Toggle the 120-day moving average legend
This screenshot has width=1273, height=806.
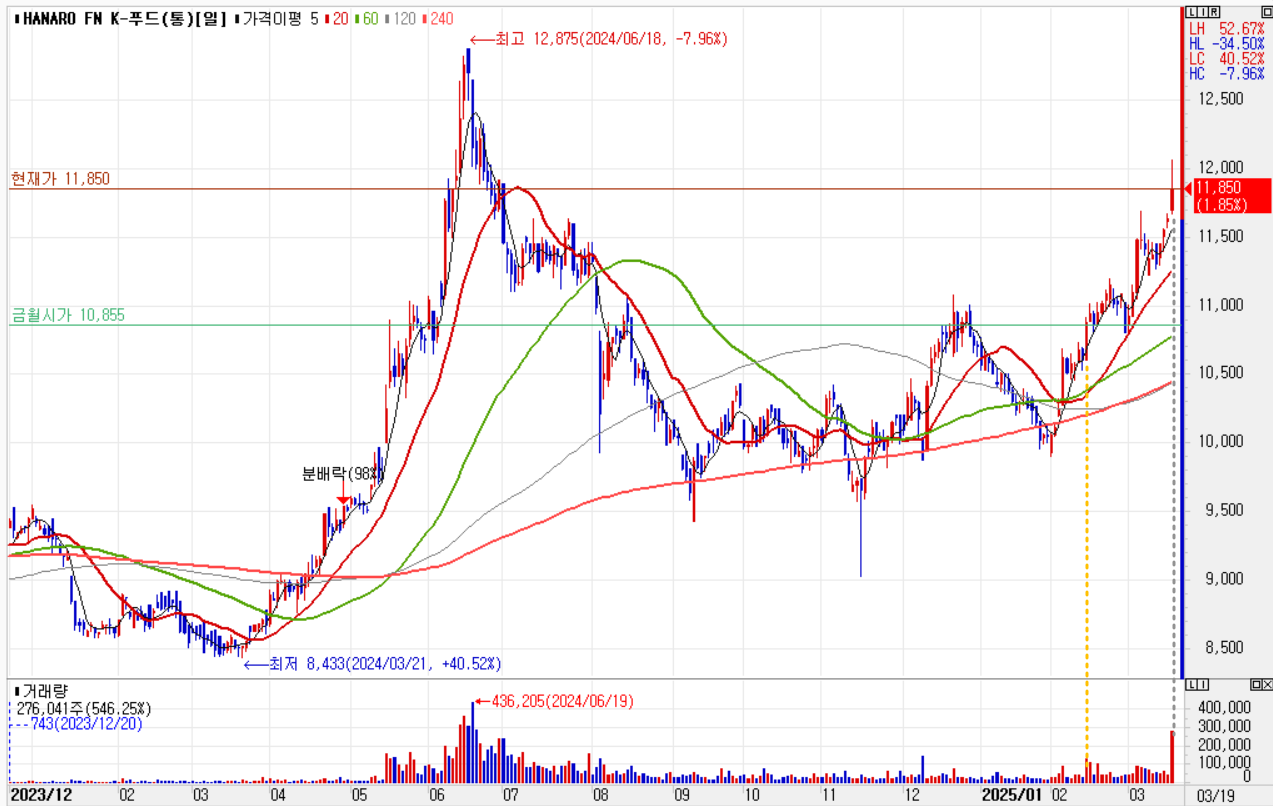click(402, 19)
